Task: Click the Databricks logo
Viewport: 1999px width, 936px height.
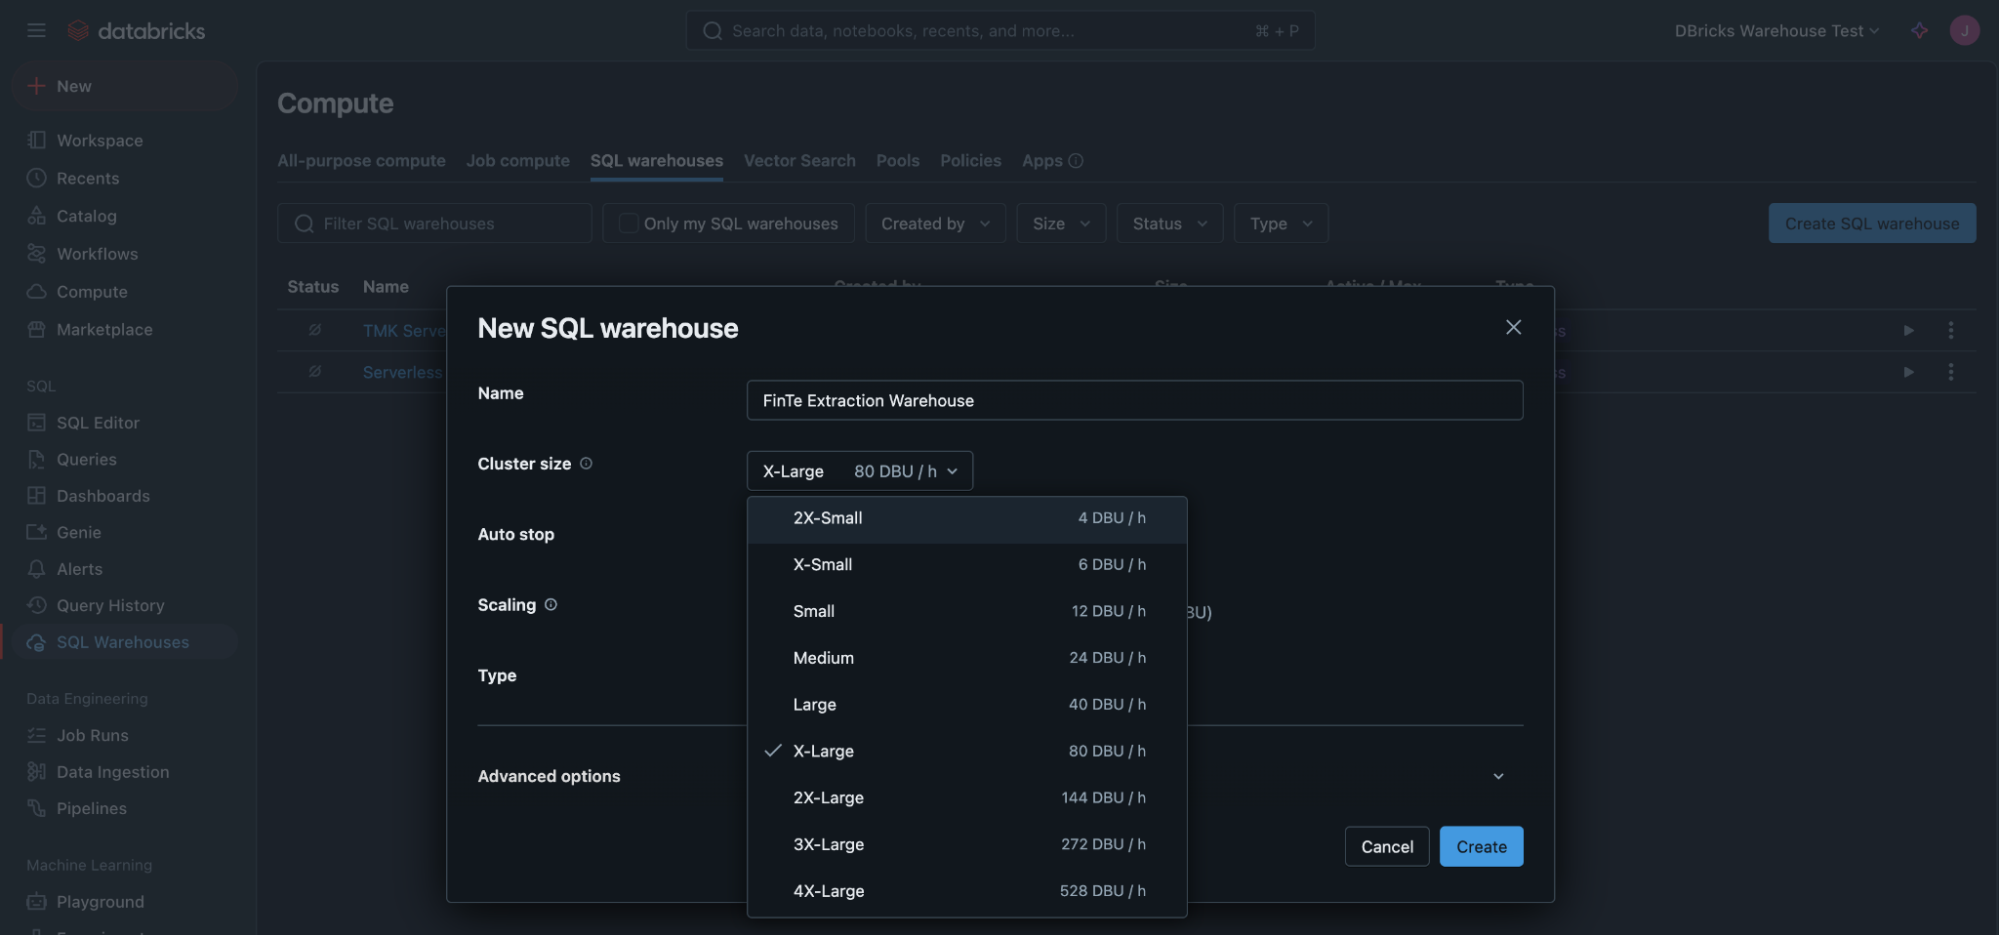Action: (x=136, y=31)
